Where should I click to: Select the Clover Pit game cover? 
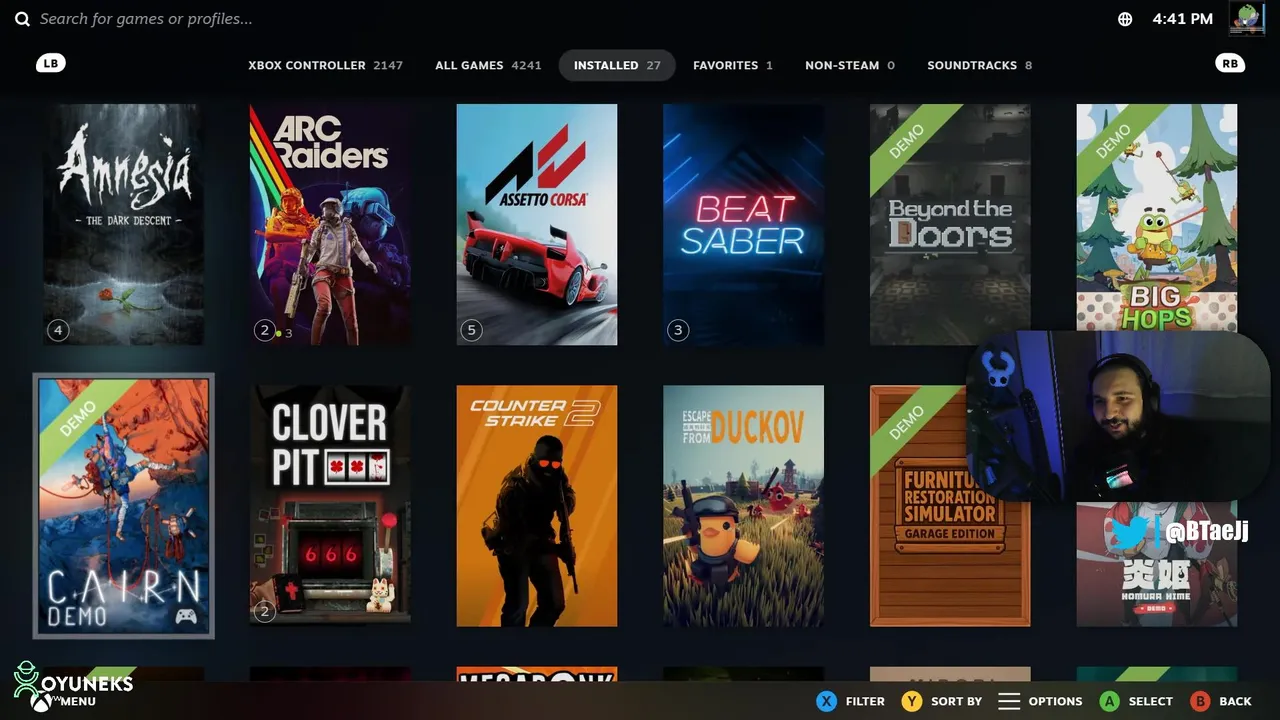click(x=330, y=506)
